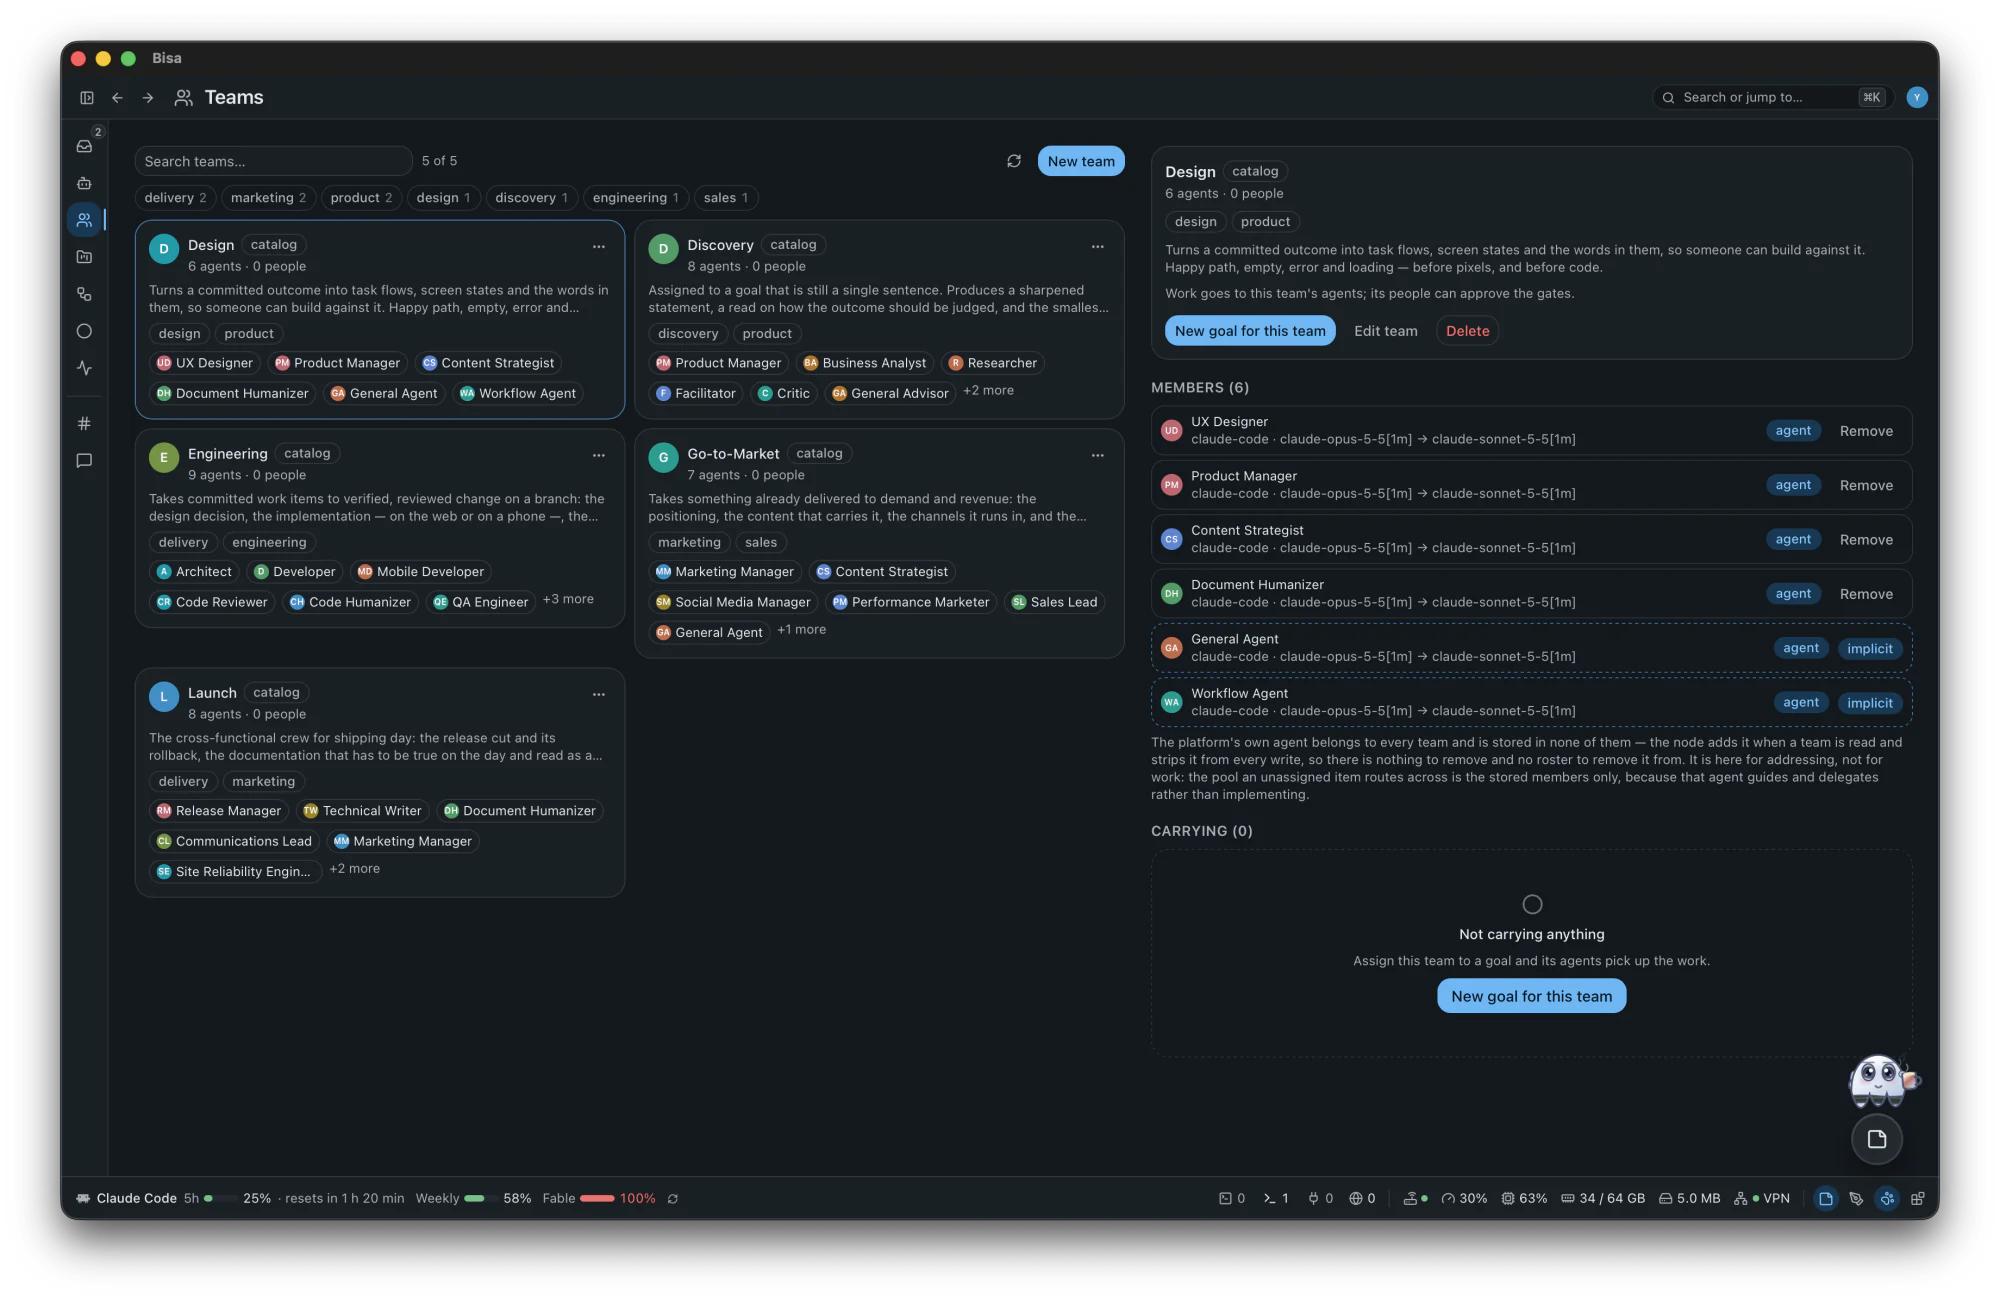
Task: Open the Design team card options menu
Action: 599,247
